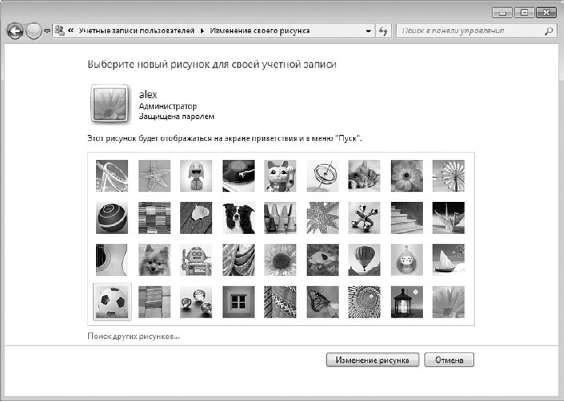Choose the sailboat account picture

449,260
